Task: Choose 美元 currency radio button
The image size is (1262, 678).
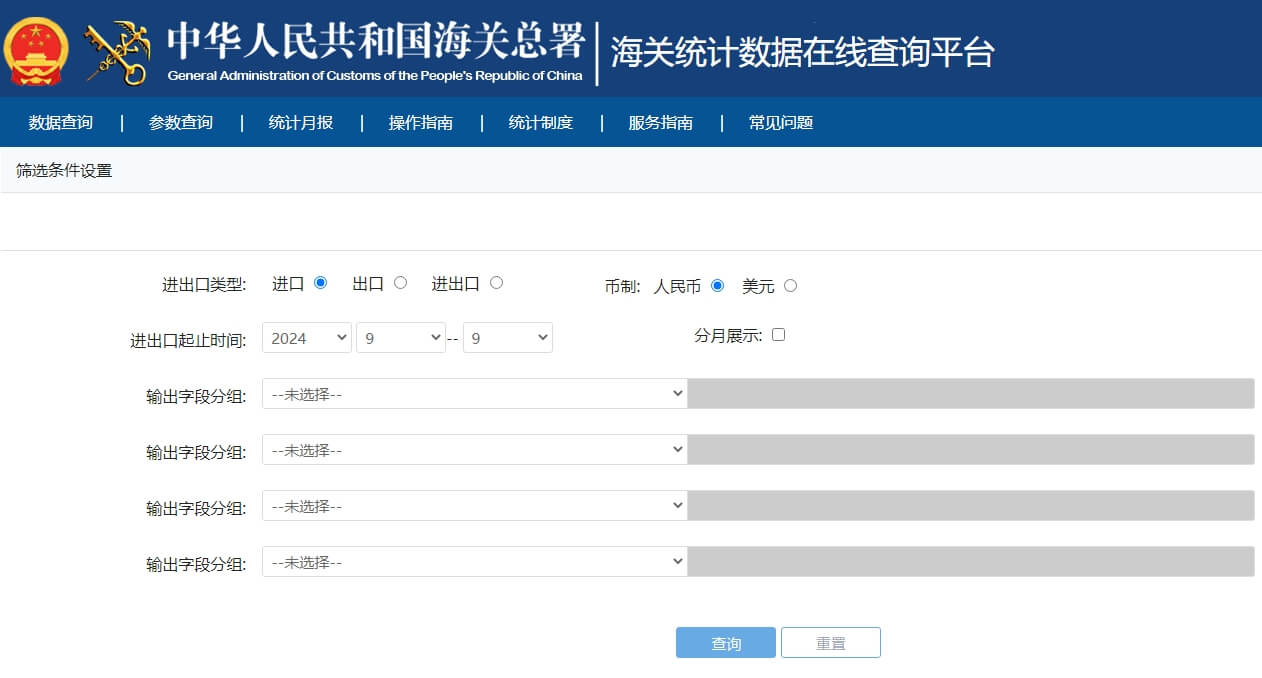Action: tap(790, 286)
